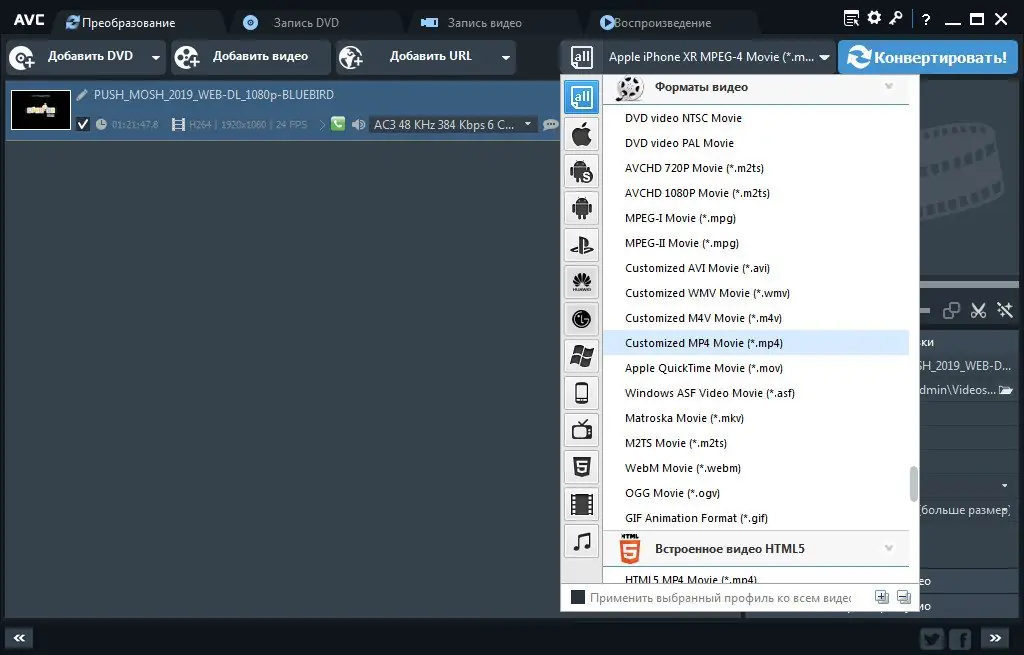Click the key registration icon

tap(896, 18)
